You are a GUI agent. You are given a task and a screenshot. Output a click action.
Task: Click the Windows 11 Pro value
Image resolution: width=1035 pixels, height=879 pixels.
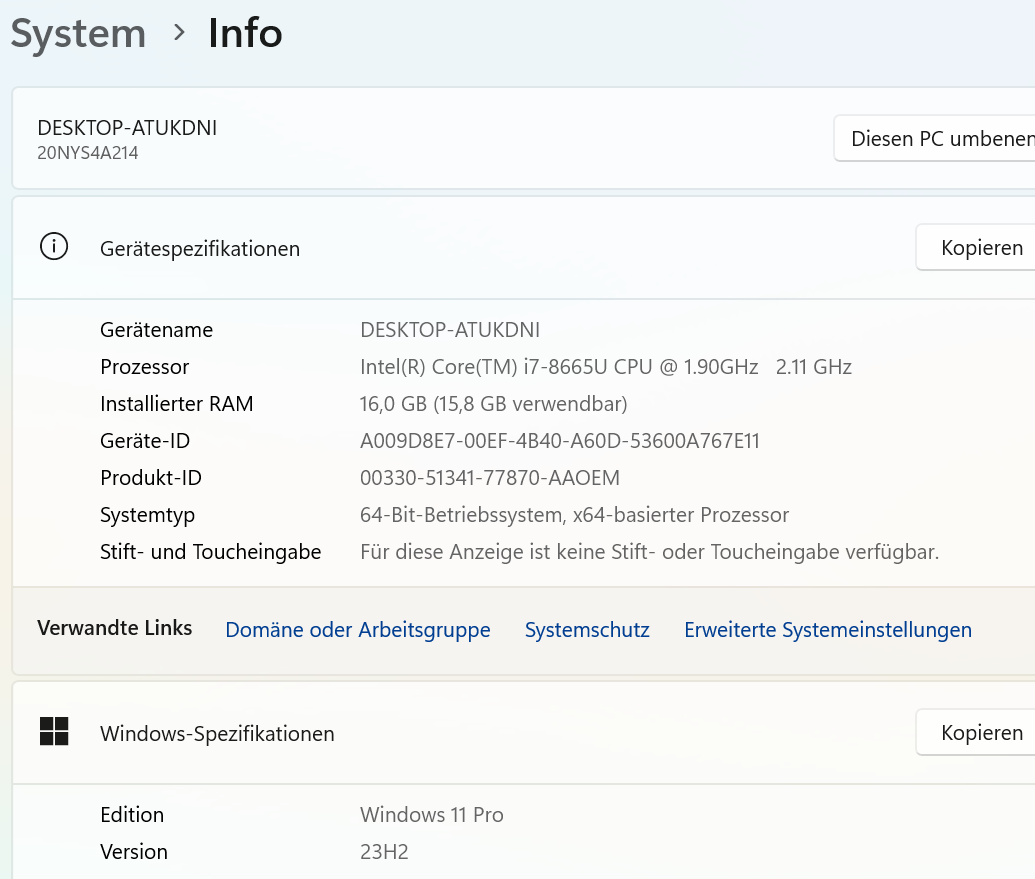(432, 815)
